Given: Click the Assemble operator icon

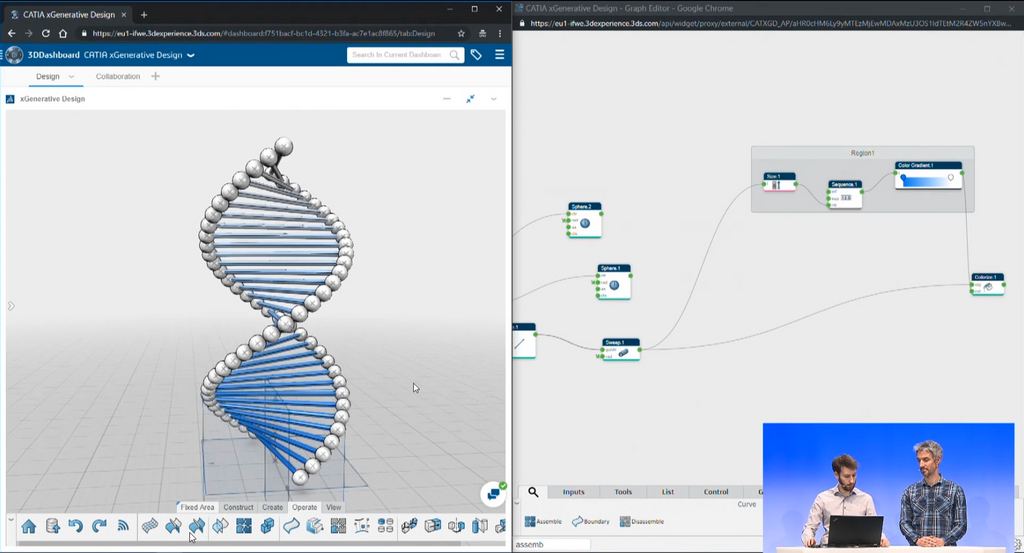Looking at the screenshot, I should (530, 521).
